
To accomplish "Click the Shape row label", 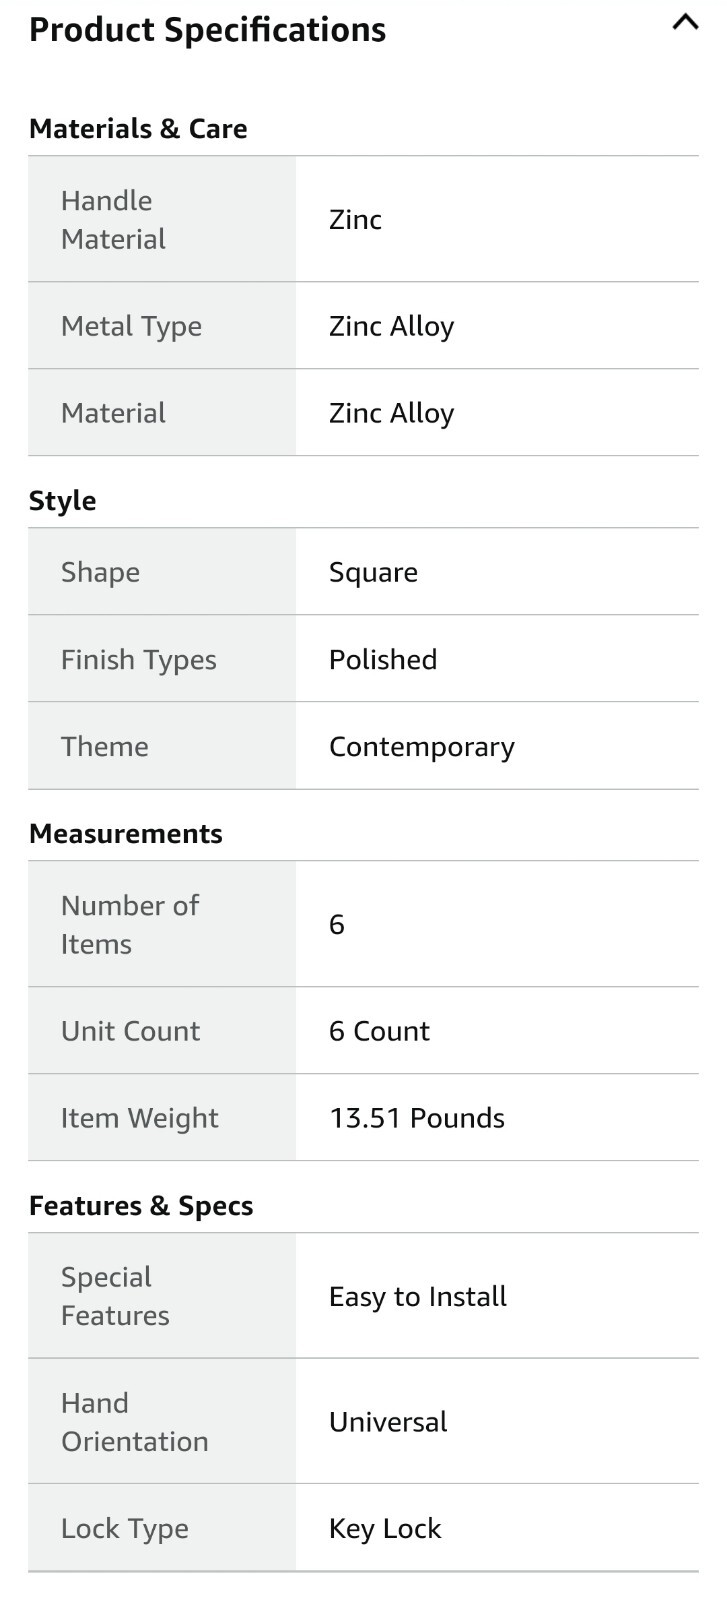I will pyautogui.click(x=100, y=572).
